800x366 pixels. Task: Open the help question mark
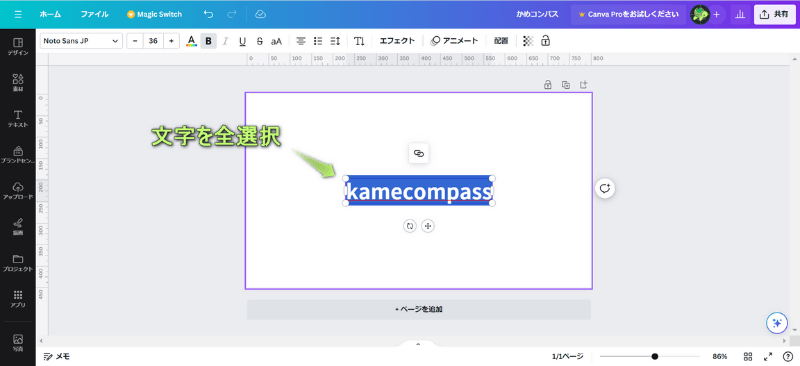pyautogui.click(x=788, y=356)
